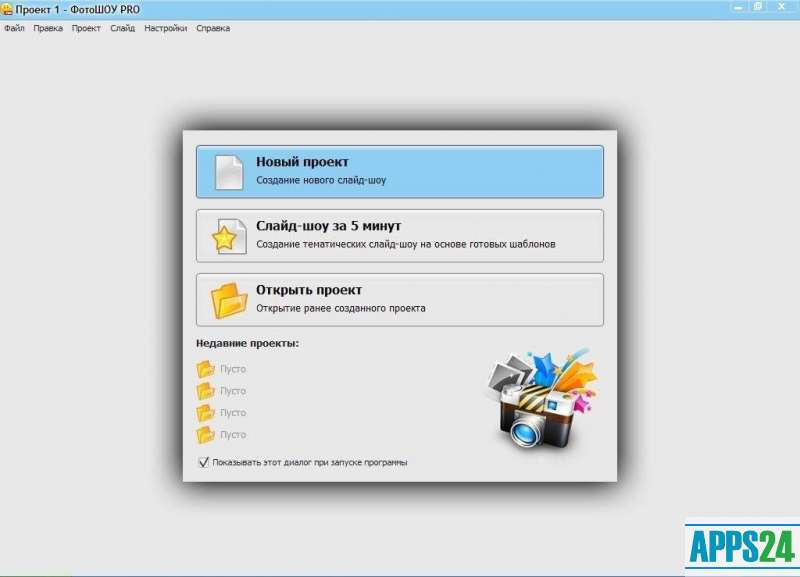The height and width of the screenshot is (577, 800).
Task: Select the second folder icon under Недавние проекты
Action: tap(206, 391)
